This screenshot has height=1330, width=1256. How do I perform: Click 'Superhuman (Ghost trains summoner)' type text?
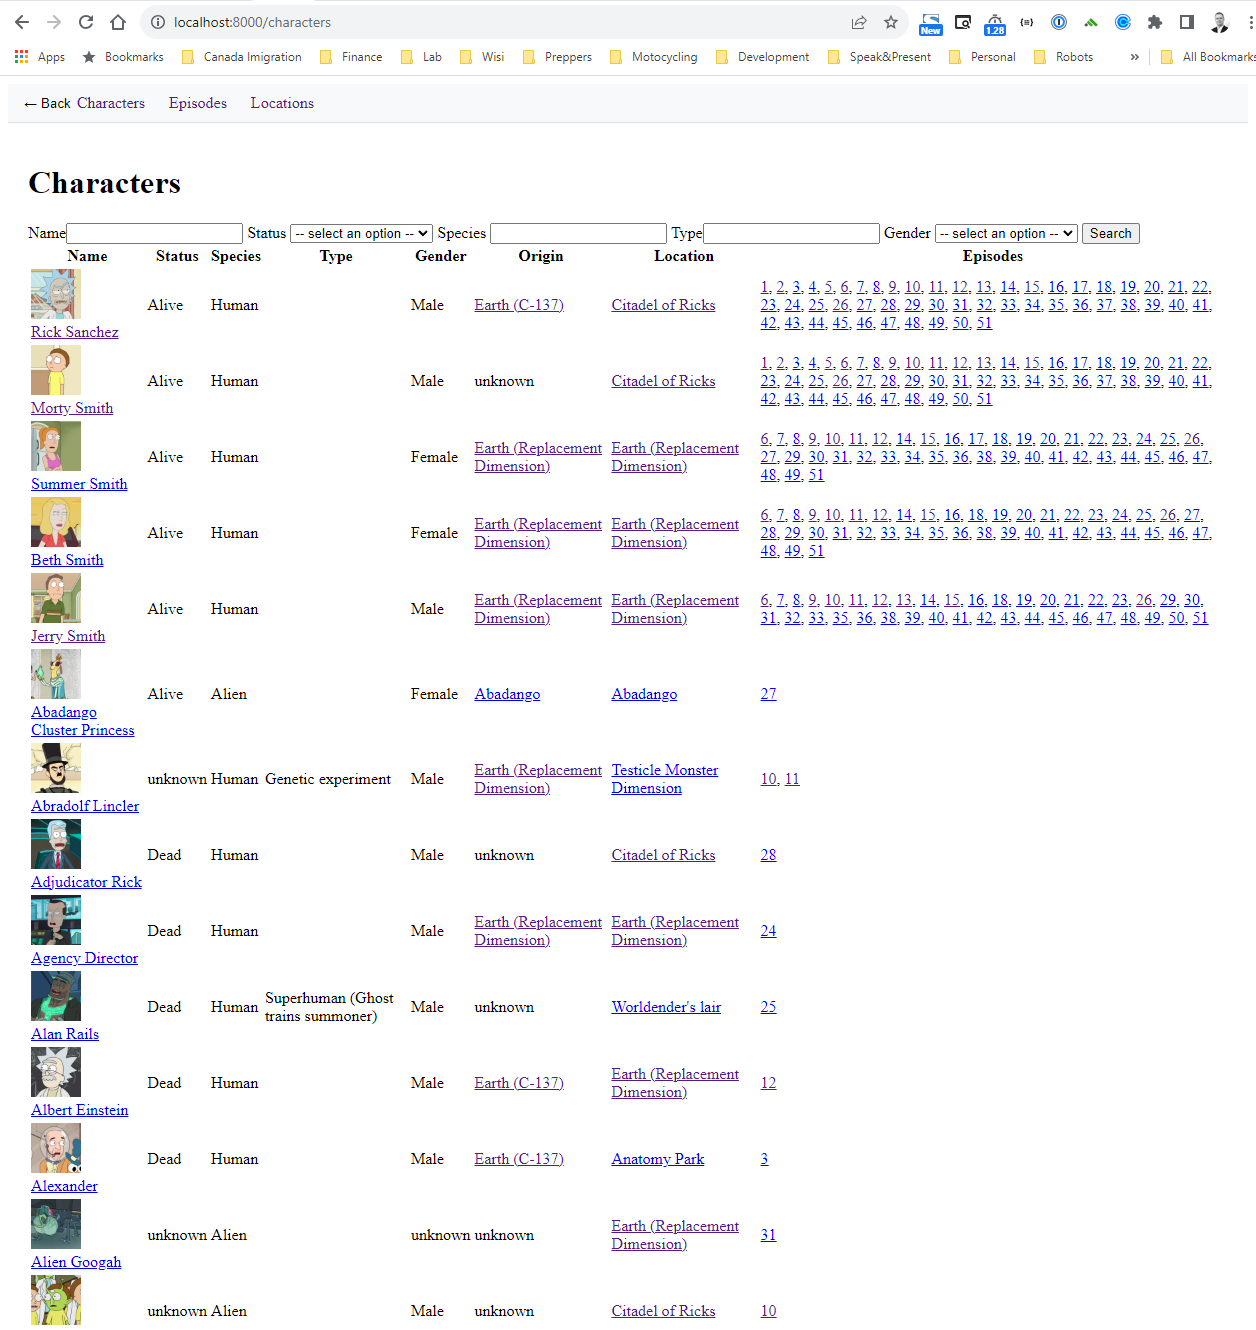click(x=329, y=1007)
